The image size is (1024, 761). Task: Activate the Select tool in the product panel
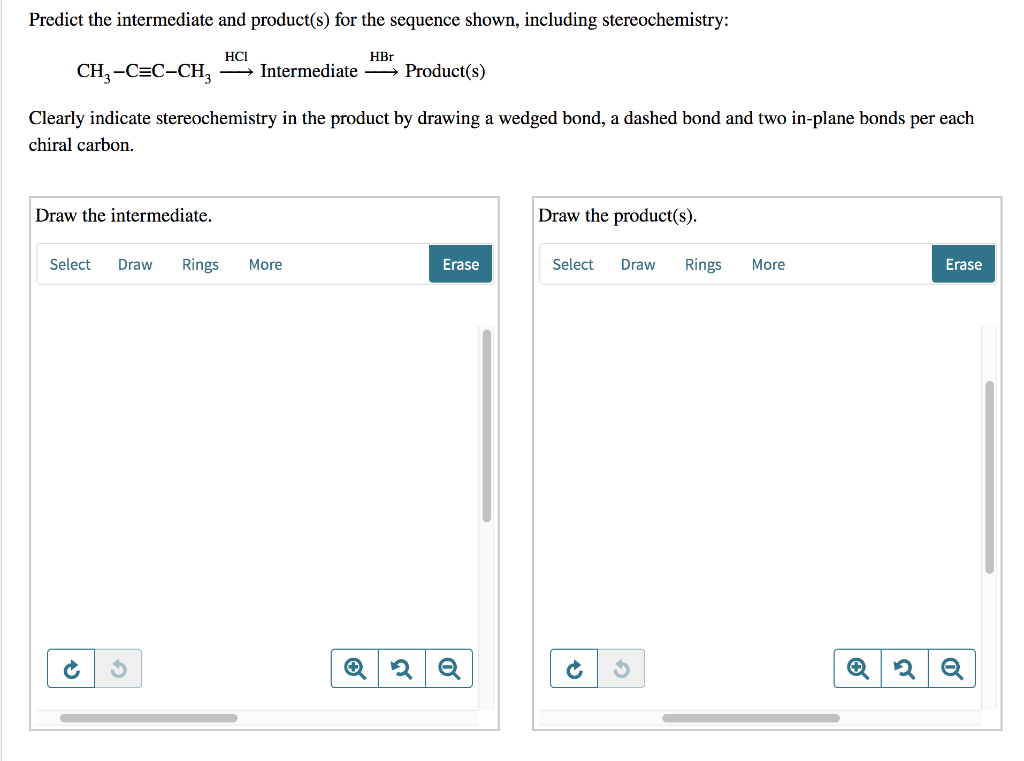(x=572, y=264)
